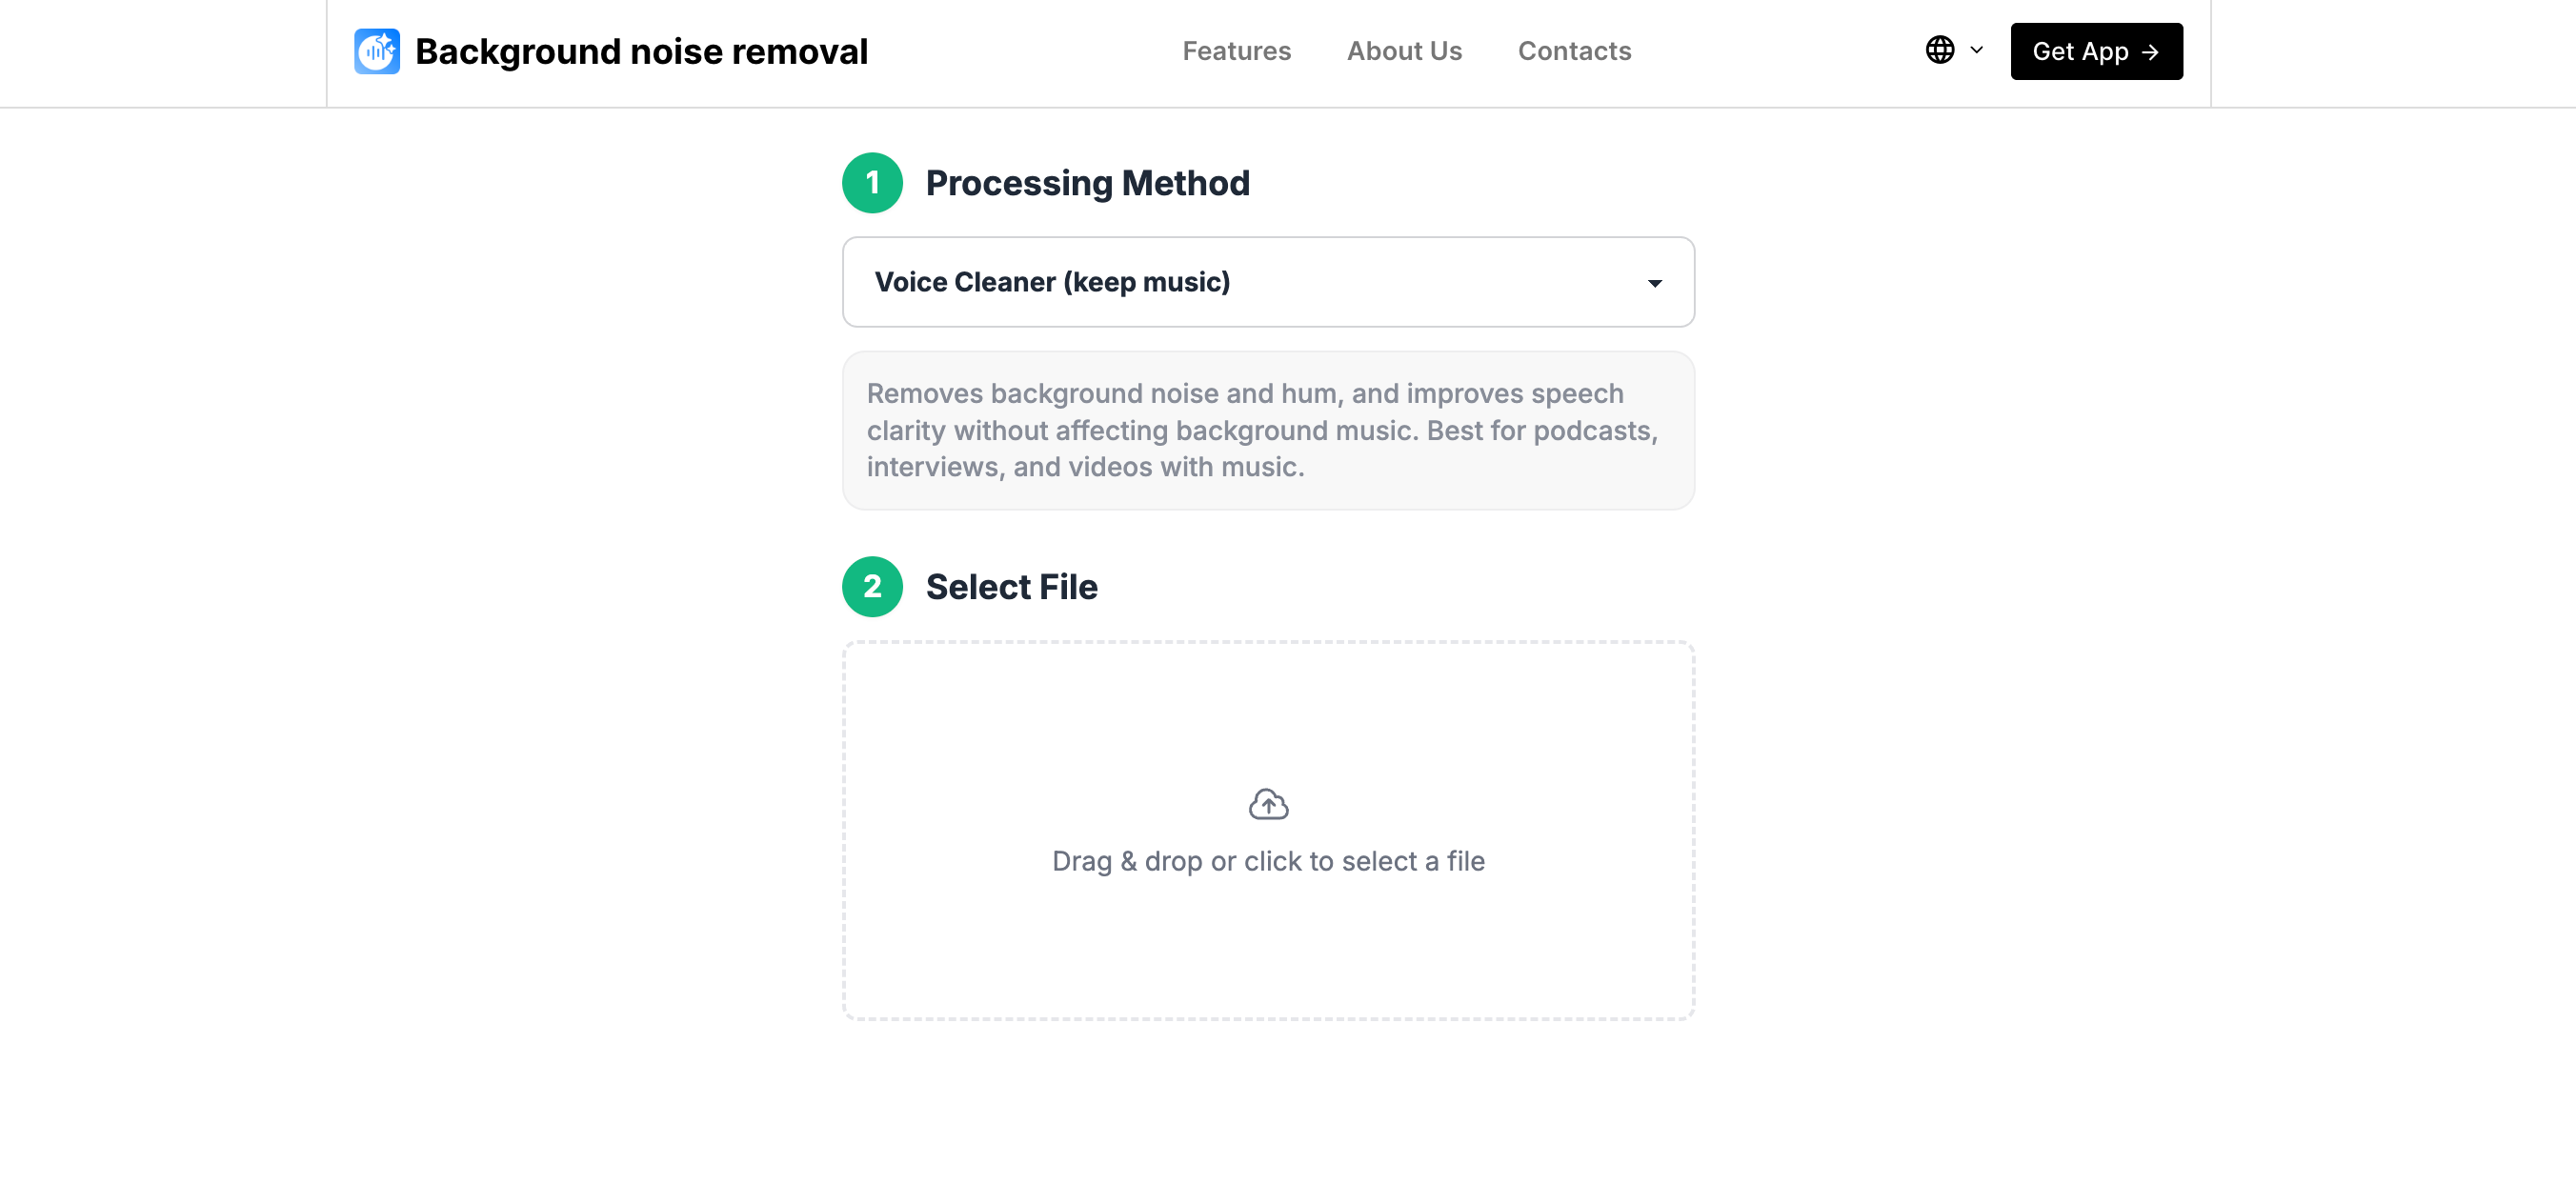The height and width of the screenshot is (1204, 2576).
Task: Open the Processing Method dropdown
Action: pos(1267,282)
